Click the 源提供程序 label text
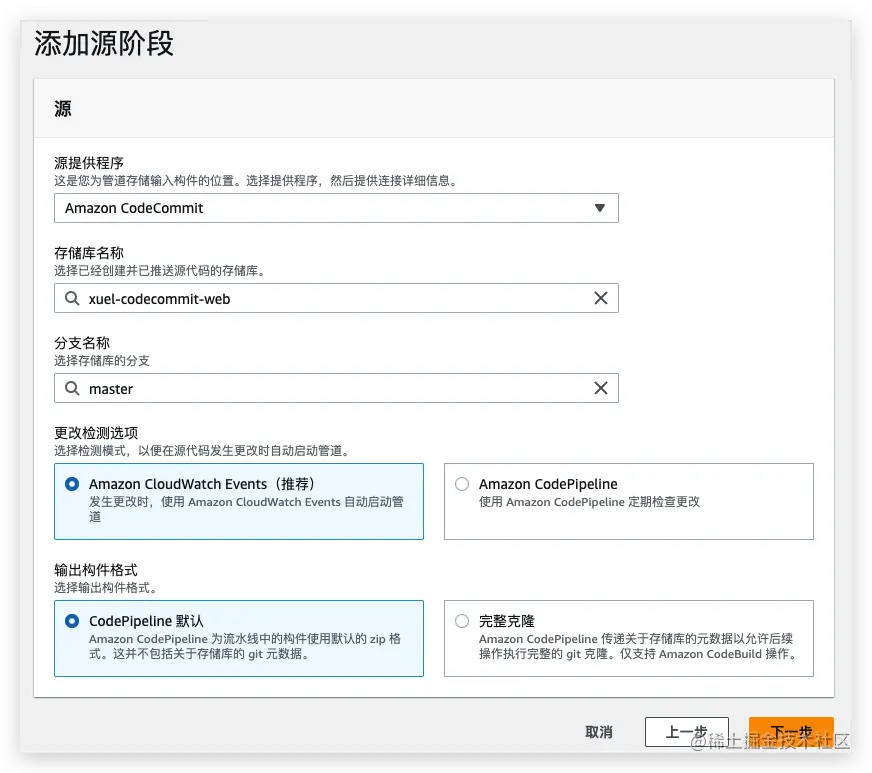This screenshot has width=872, height=773. point(89,163)
